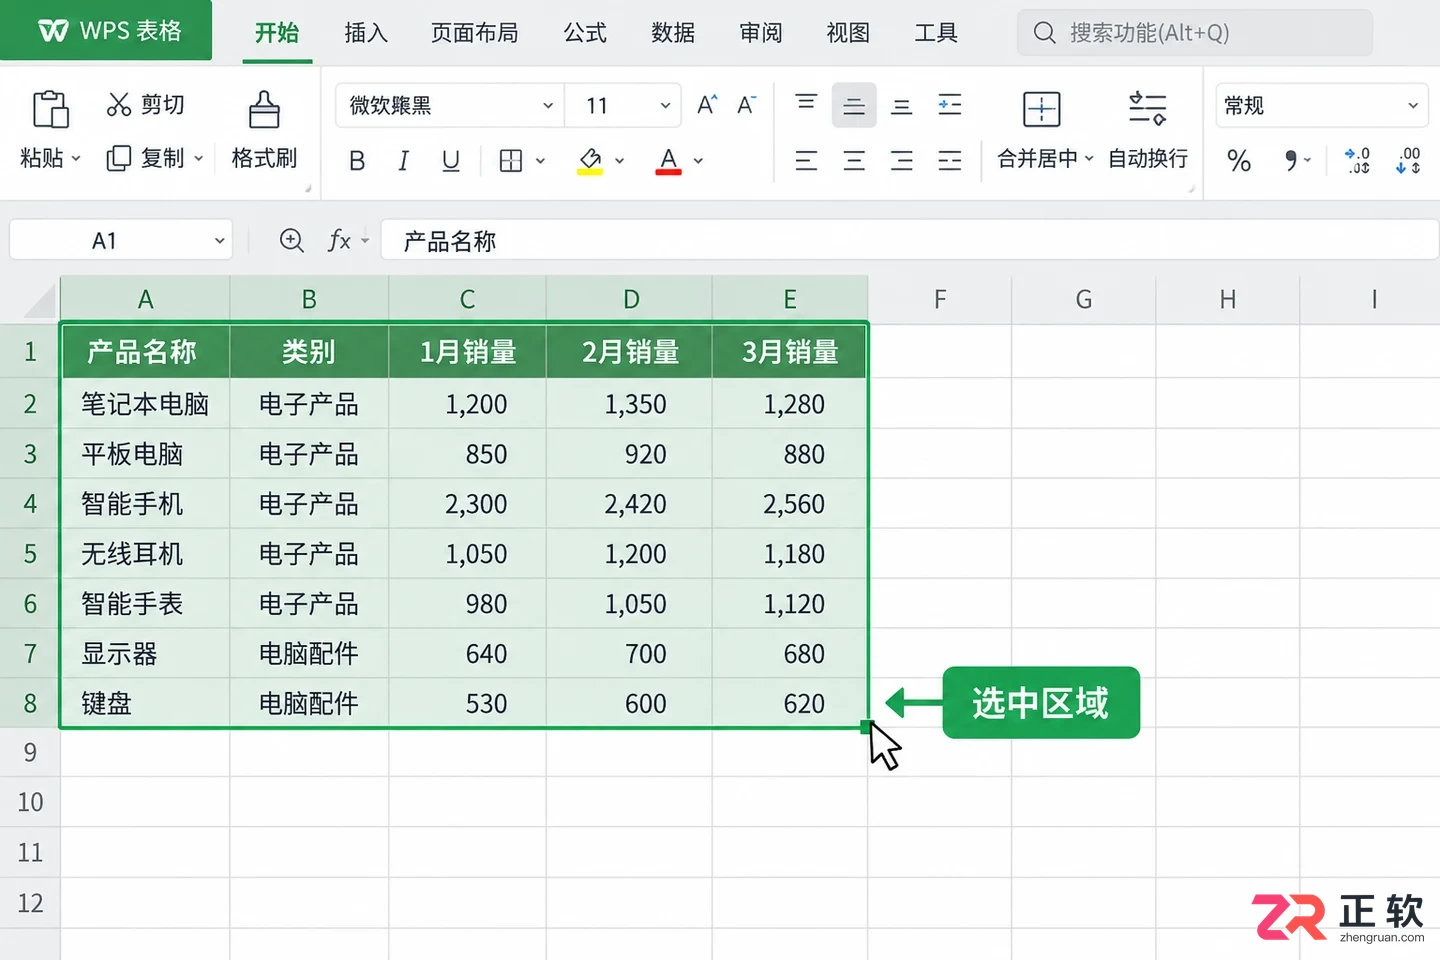The width and height of the screenshot is (1440, 960).
Task: Click the Paste clipboard icon
Action: pos(50,108)
